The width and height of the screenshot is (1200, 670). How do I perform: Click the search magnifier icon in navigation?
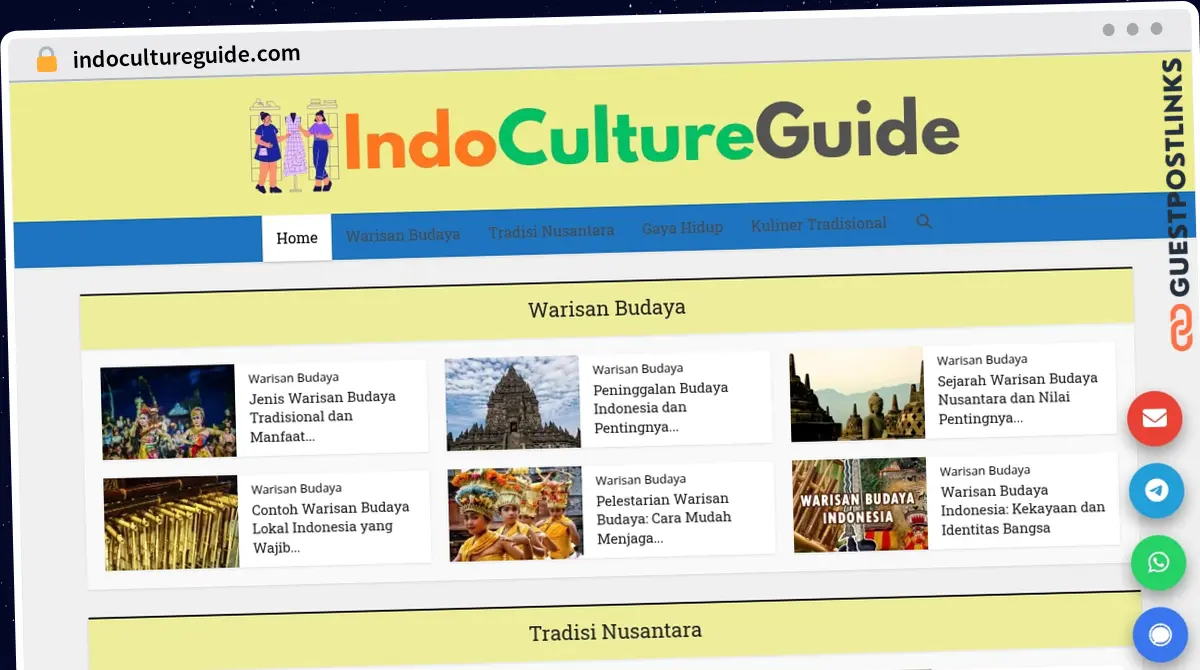(x=924, y=221)
